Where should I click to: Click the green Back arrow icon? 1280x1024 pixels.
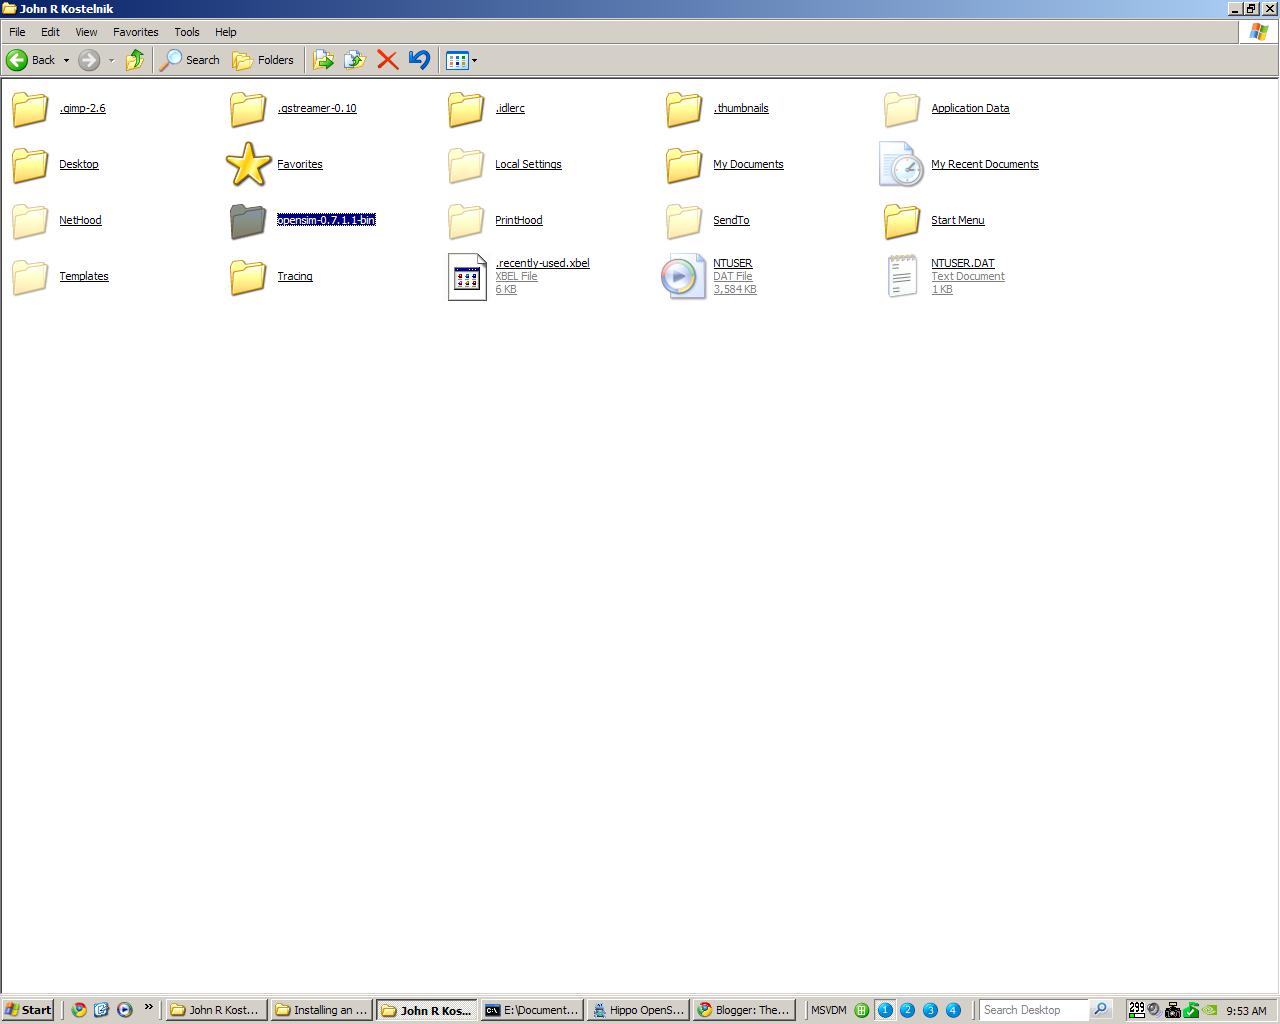[x=17, y=60]
